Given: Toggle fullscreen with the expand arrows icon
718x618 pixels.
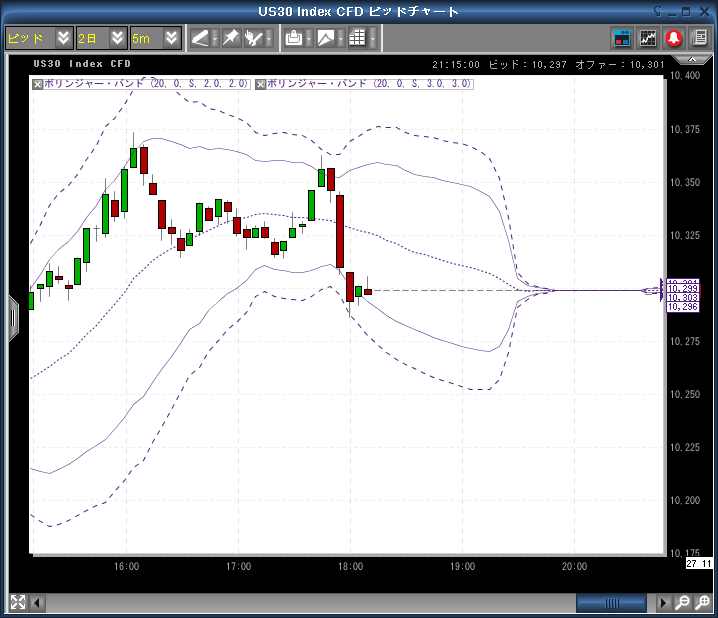Looking at the screenshot, I should point(17,602).
